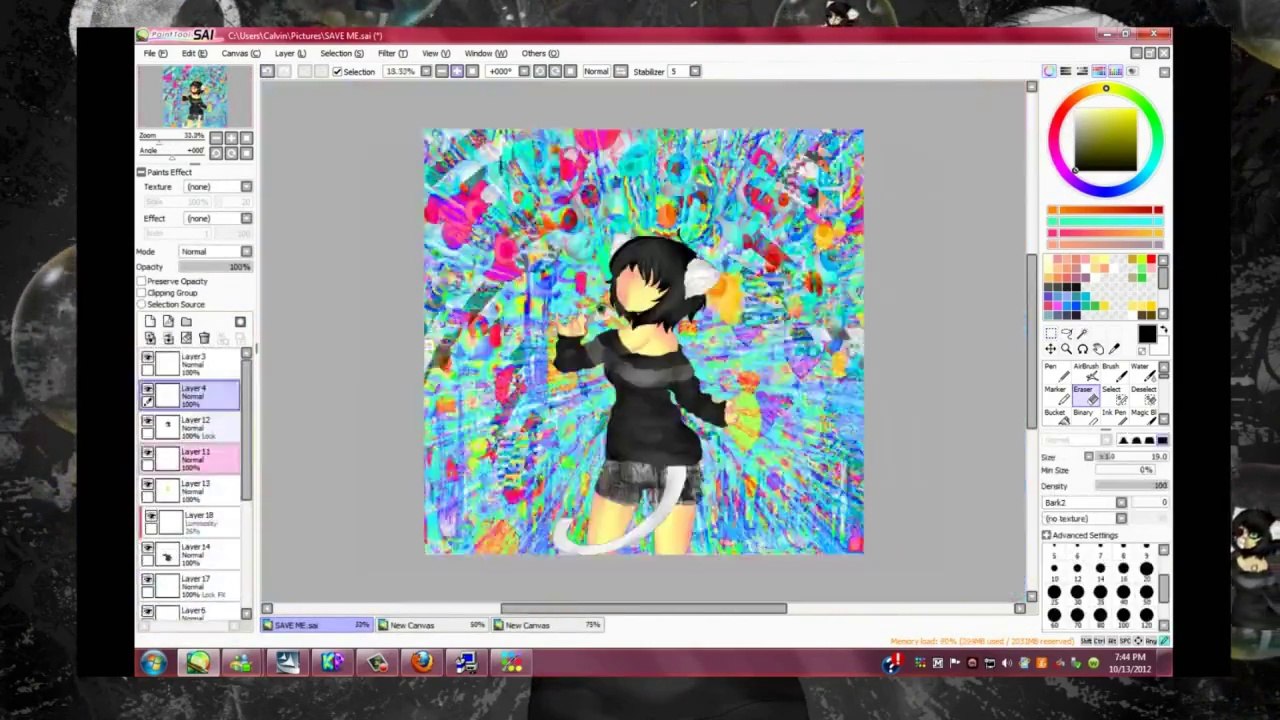This screenshot has height=720, width=1280.
Task: Create a new normal layer
Action: click(150, 322)
